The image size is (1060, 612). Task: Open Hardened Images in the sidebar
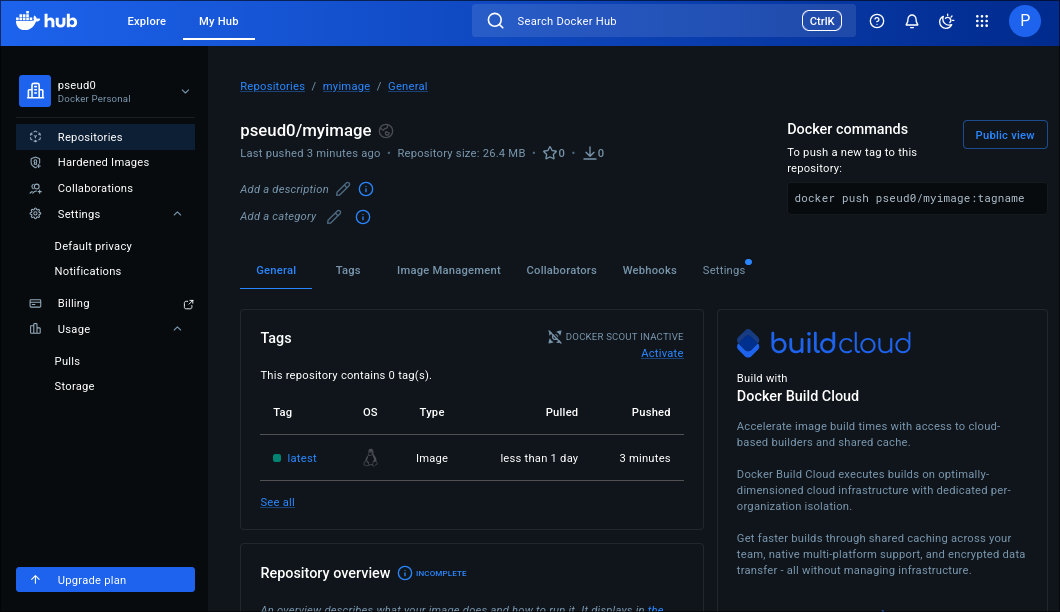point(103,162)
